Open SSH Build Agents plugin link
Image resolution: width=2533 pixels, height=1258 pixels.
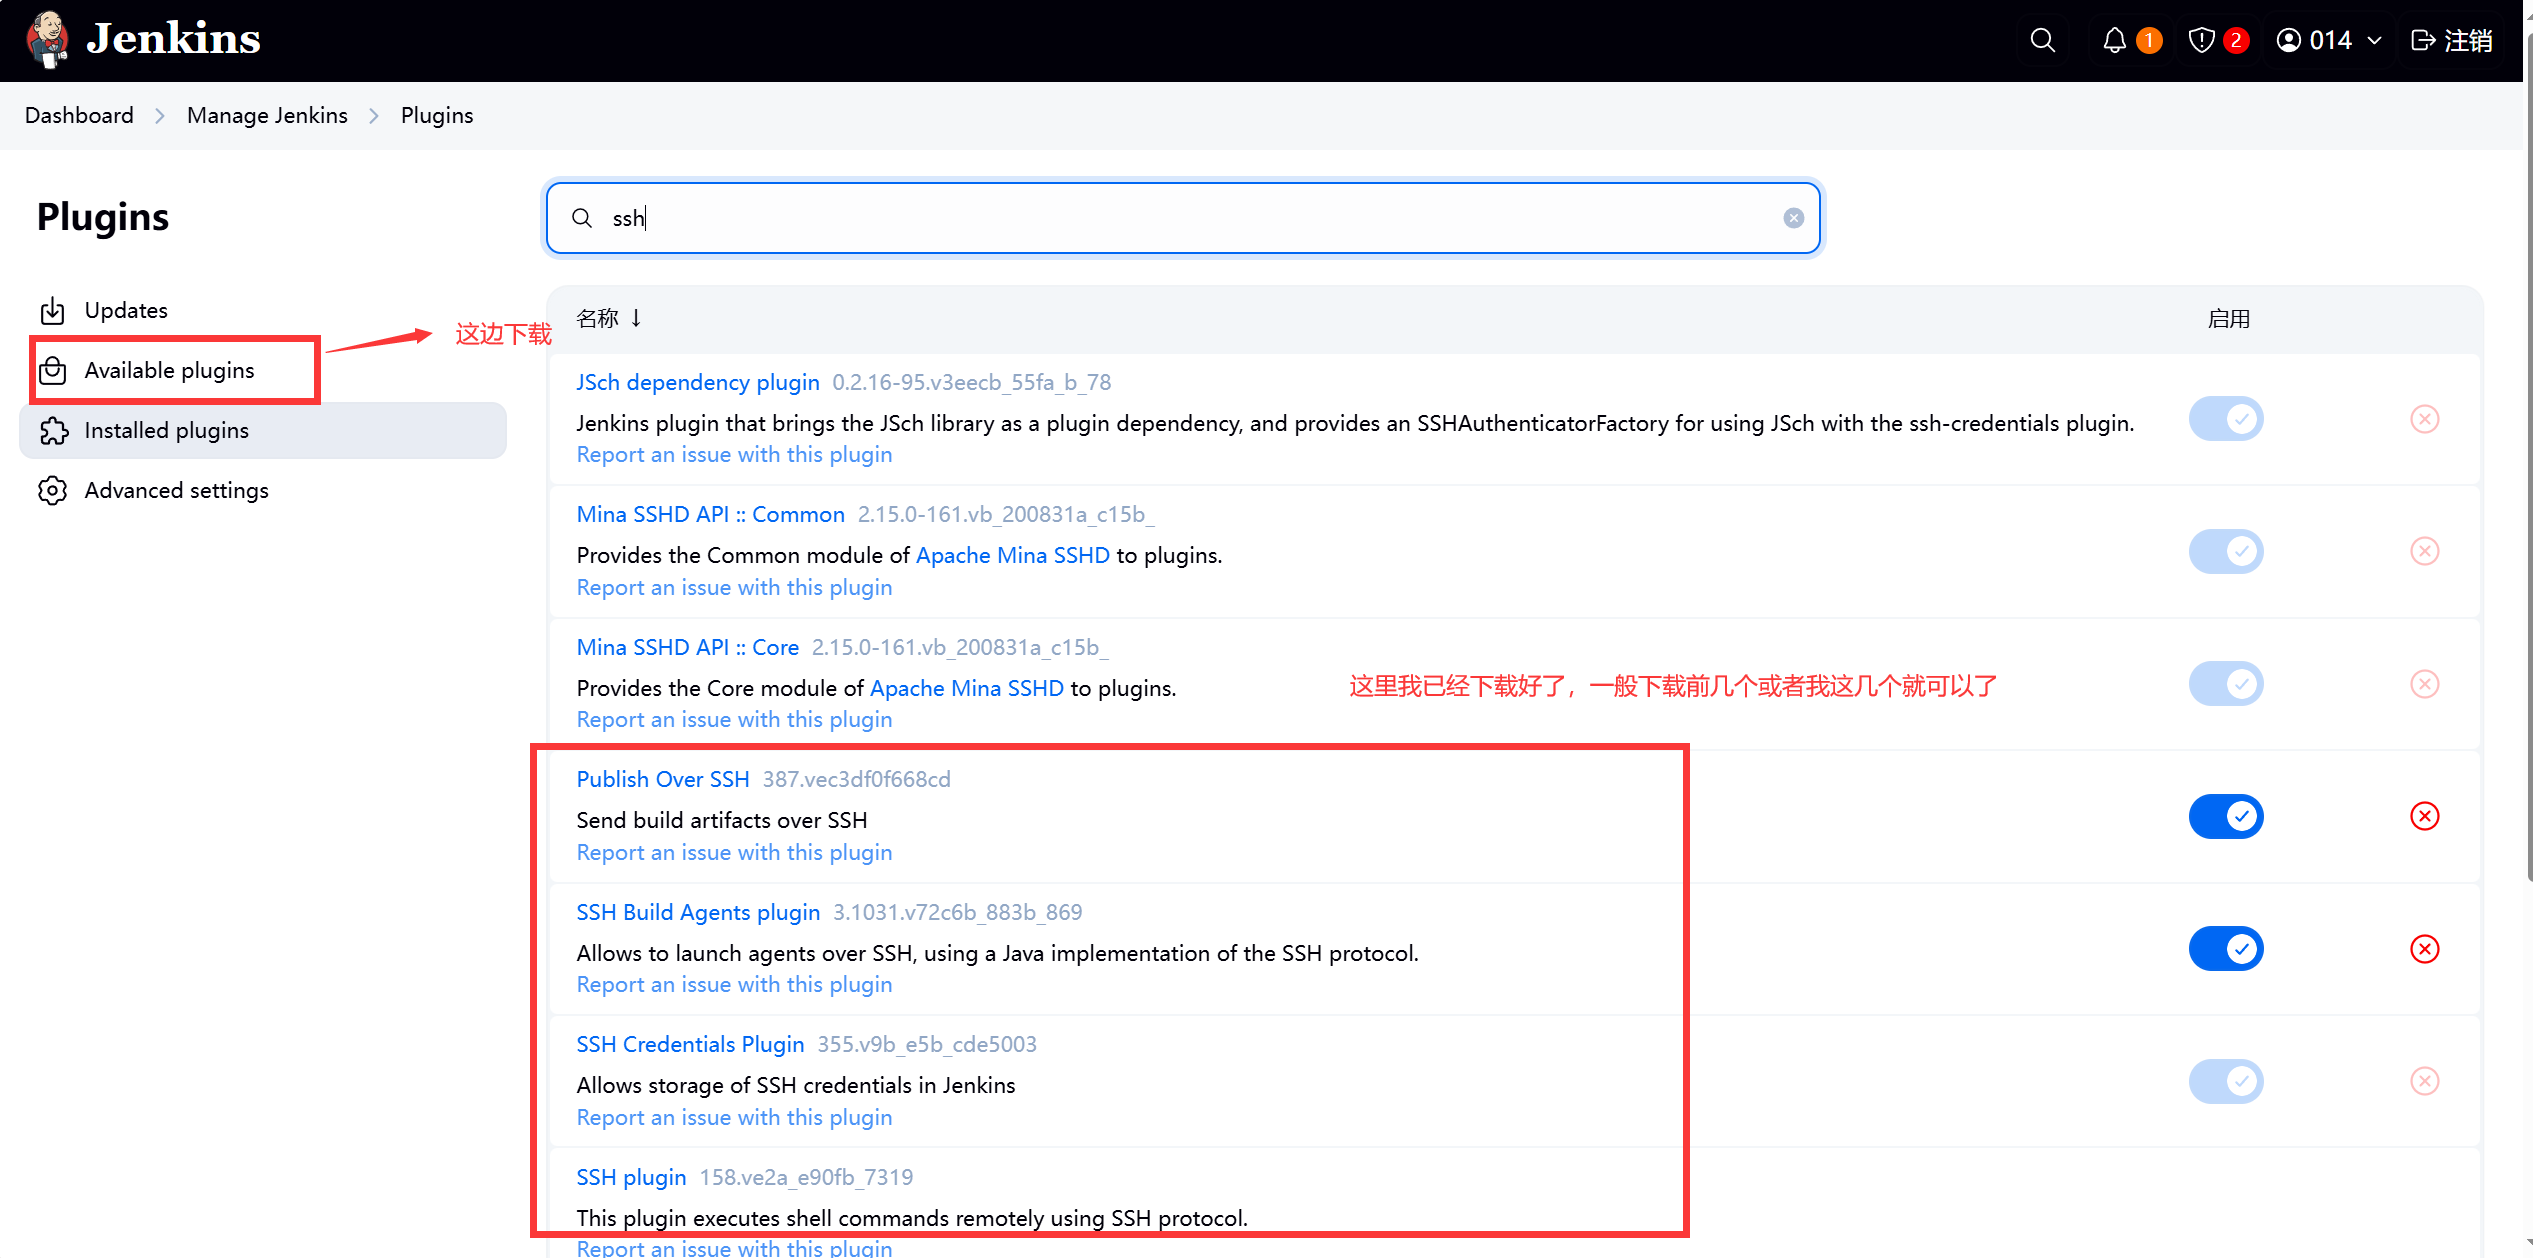698,912
